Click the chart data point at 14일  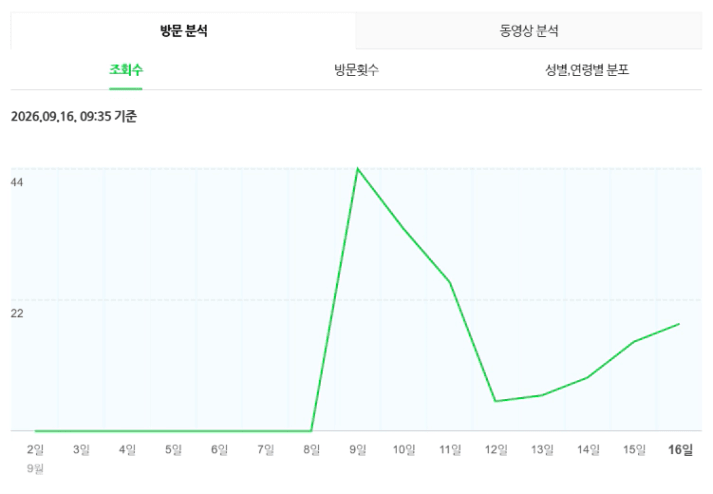pyautogui.click(x=587, y=378)
